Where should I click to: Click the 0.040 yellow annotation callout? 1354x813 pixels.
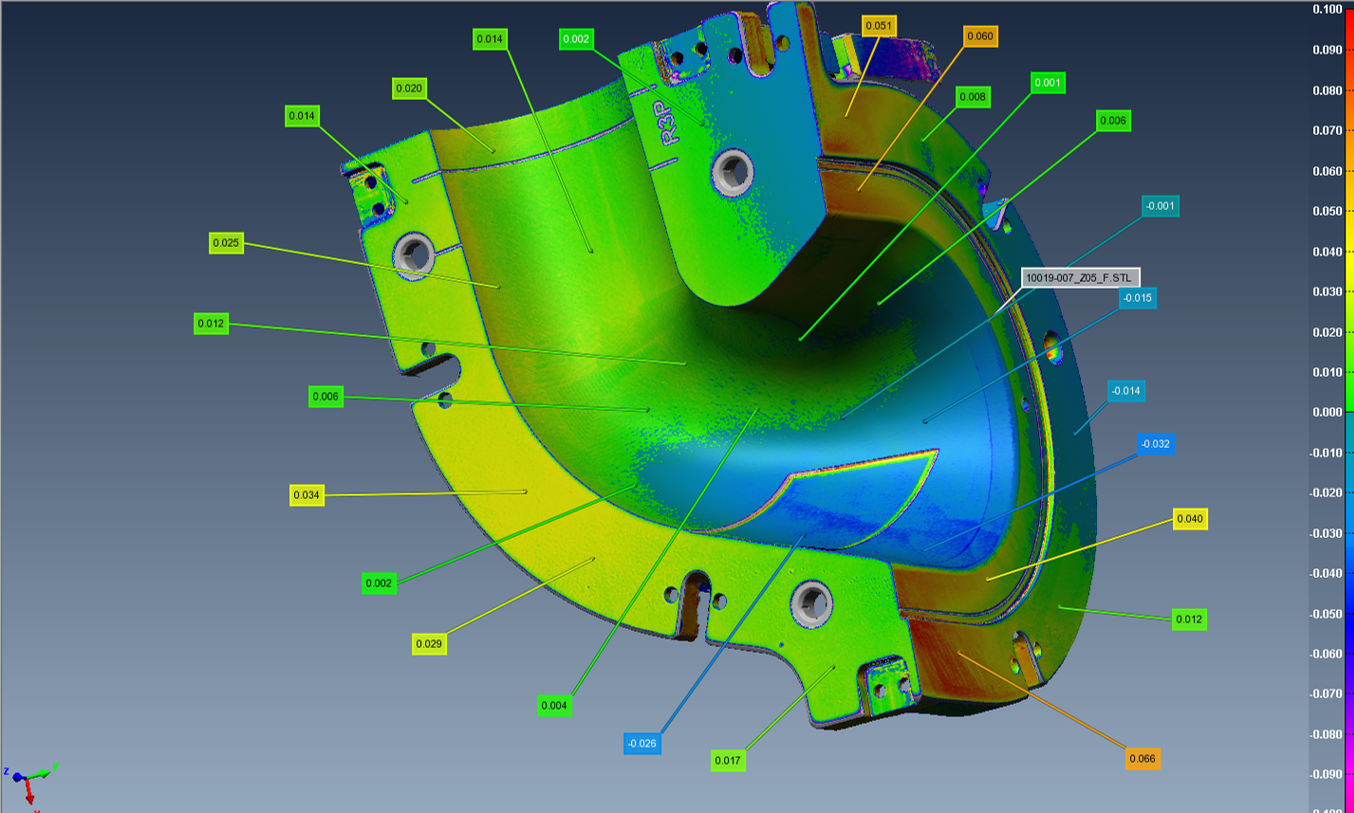[1190, 519]
